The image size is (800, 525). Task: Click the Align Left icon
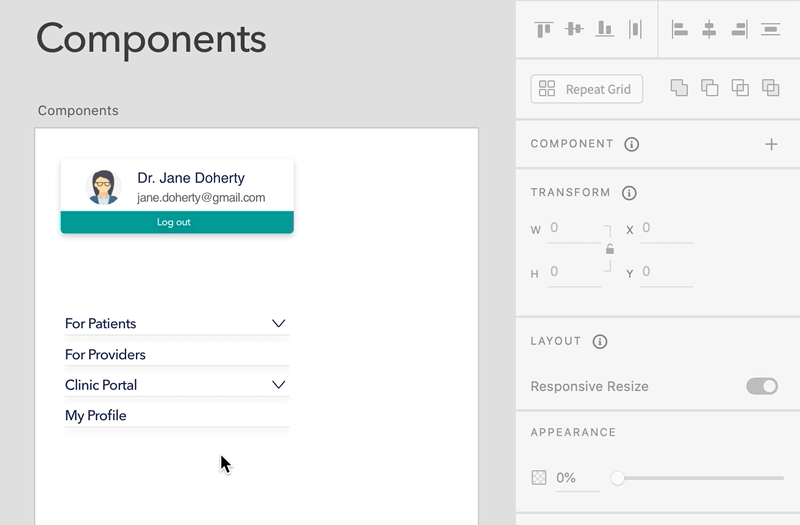pos(679,29)
